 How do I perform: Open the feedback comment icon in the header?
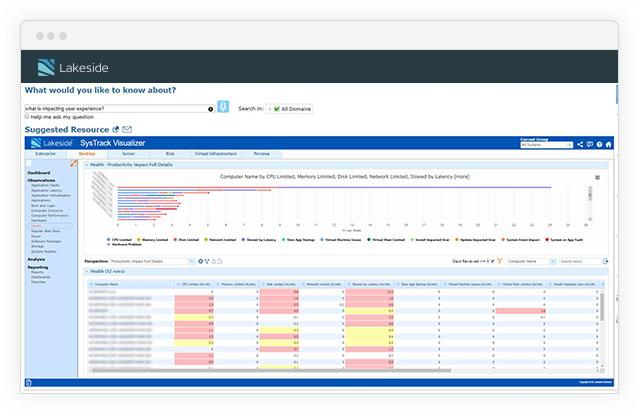590,144
